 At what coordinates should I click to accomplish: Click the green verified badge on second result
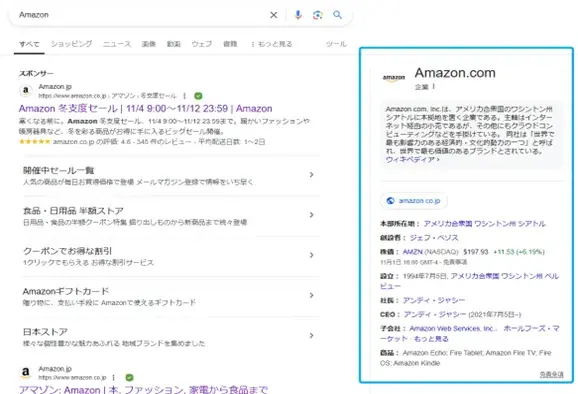pyautogui.click(x=129, y=377)
